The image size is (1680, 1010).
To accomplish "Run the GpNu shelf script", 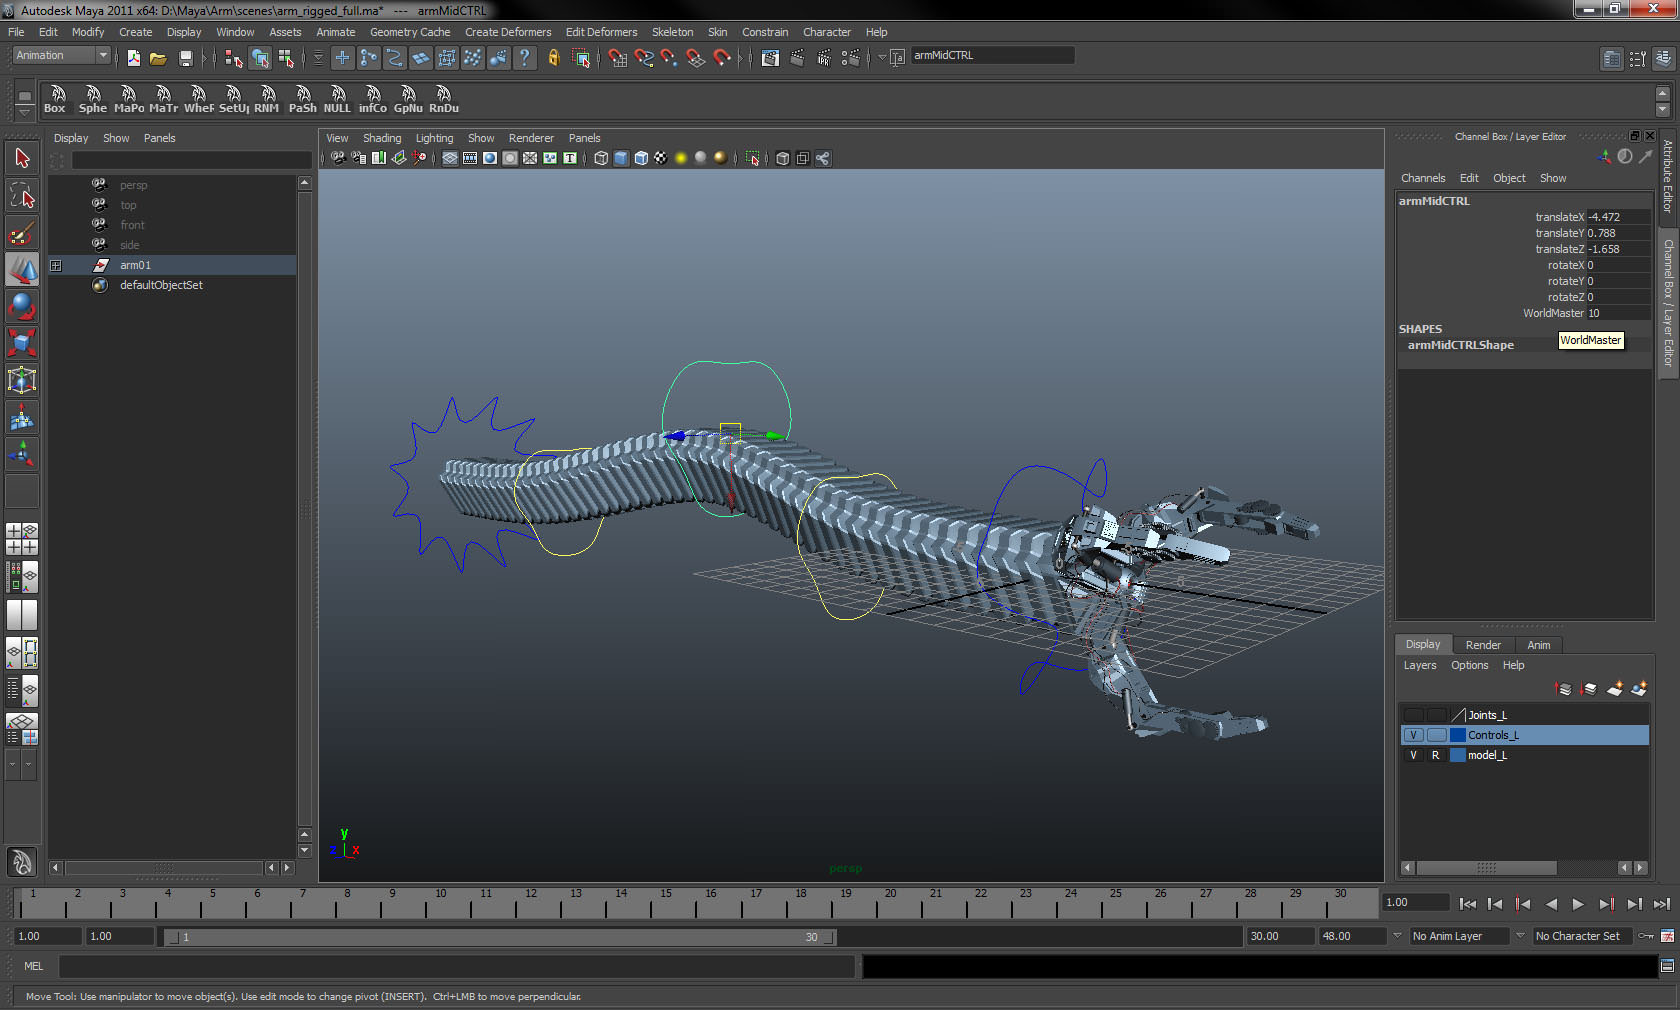I will [x=408, y=100].
